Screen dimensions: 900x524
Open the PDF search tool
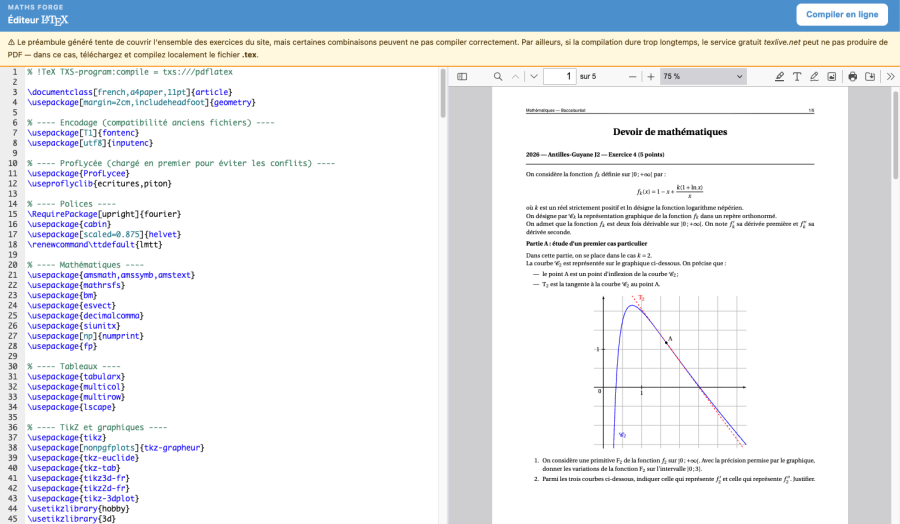[498, 76]
